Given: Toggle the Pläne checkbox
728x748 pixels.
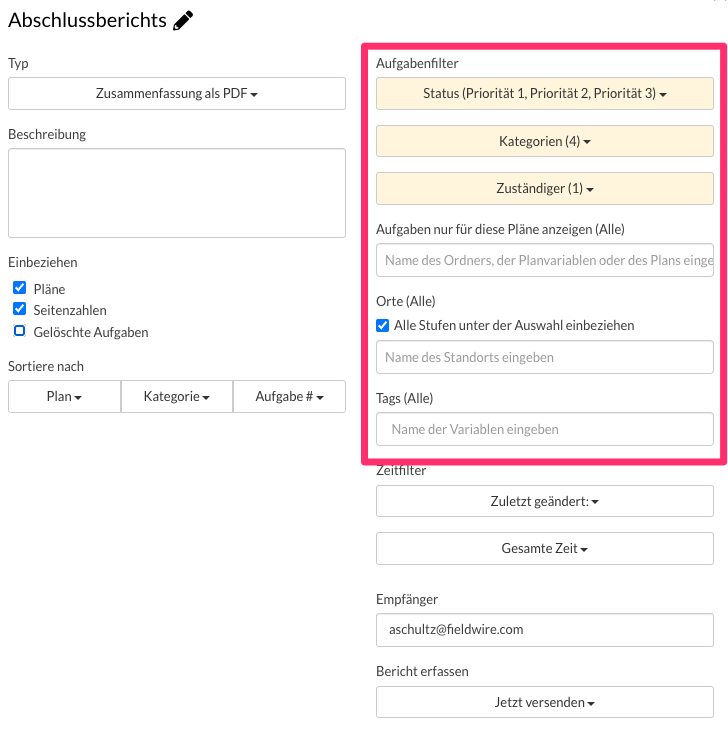Looking at the screenshot, I should [x=19, y=289].
